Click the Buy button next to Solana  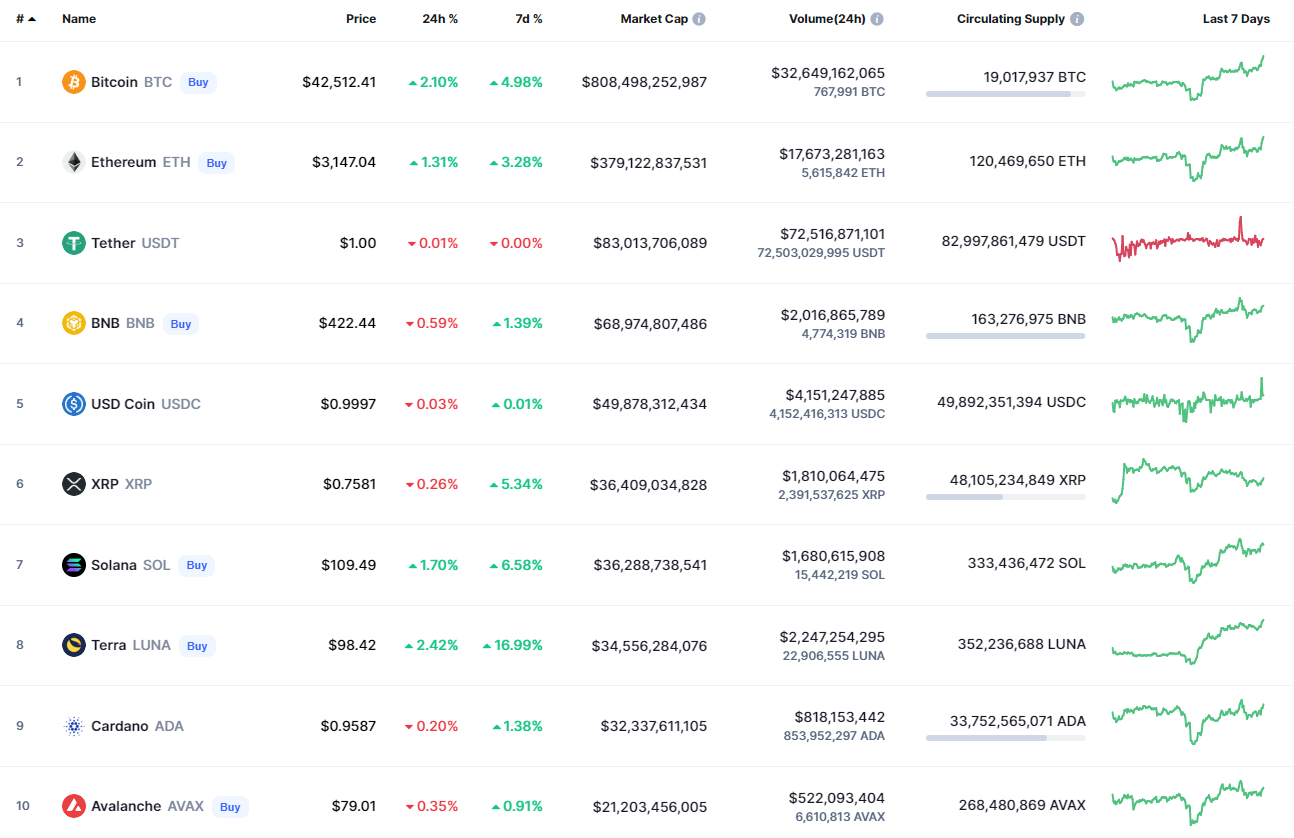[197, 565]
